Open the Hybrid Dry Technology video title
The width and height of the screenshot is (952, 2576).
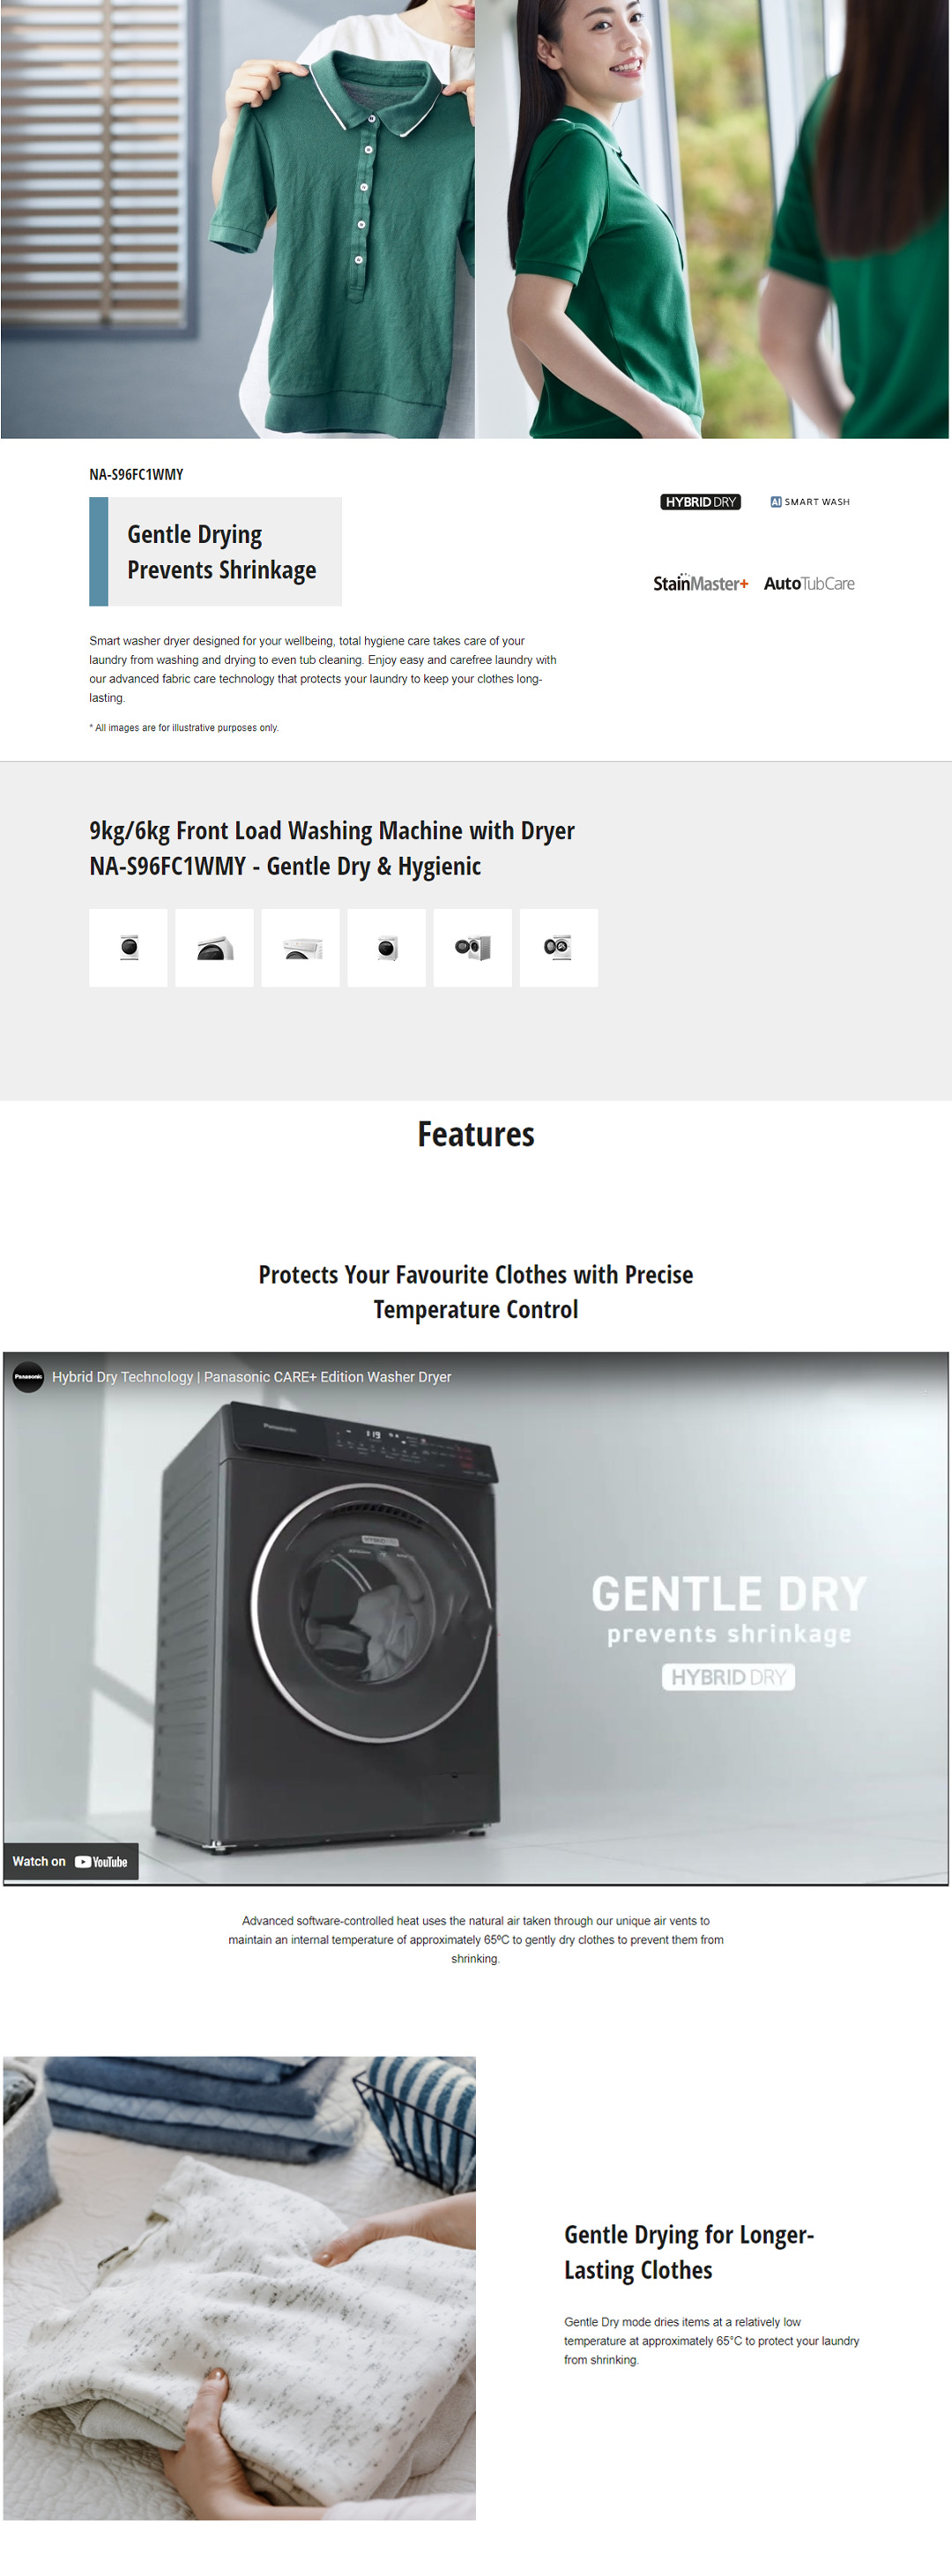[x=251, y=1377]
